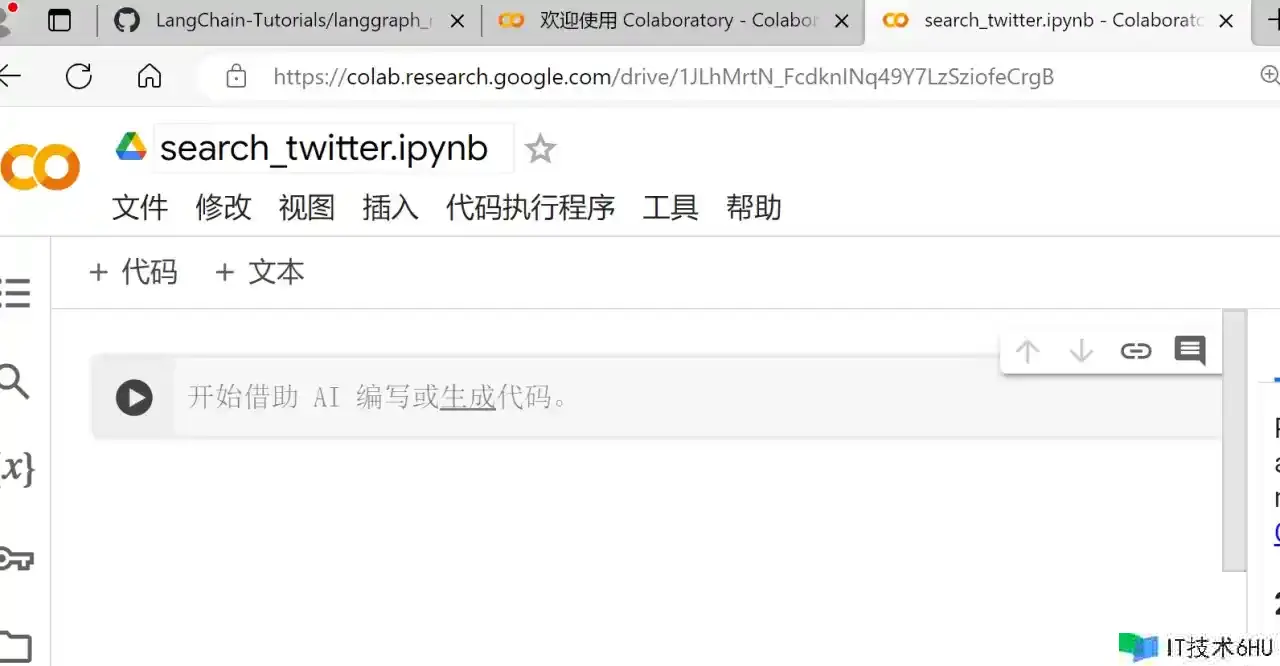Screen dimensions: 1280x666
Task: Click the notebook vertical scrollbar
Action: click(x=1236, y=440)
